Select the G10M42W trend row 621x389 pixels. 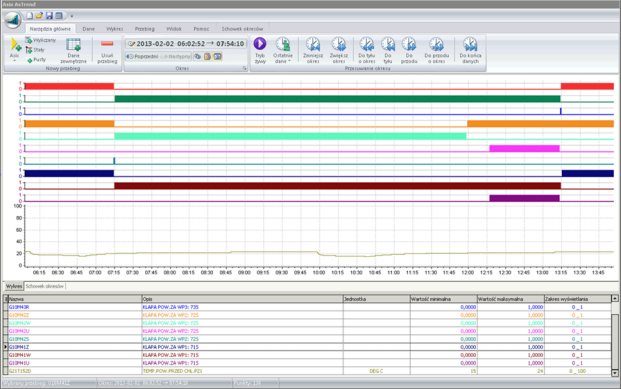click(x=307, y=323)
